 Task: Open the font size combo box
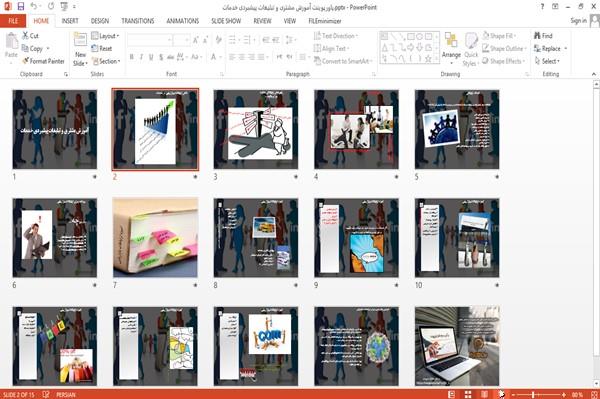point(181,40)
